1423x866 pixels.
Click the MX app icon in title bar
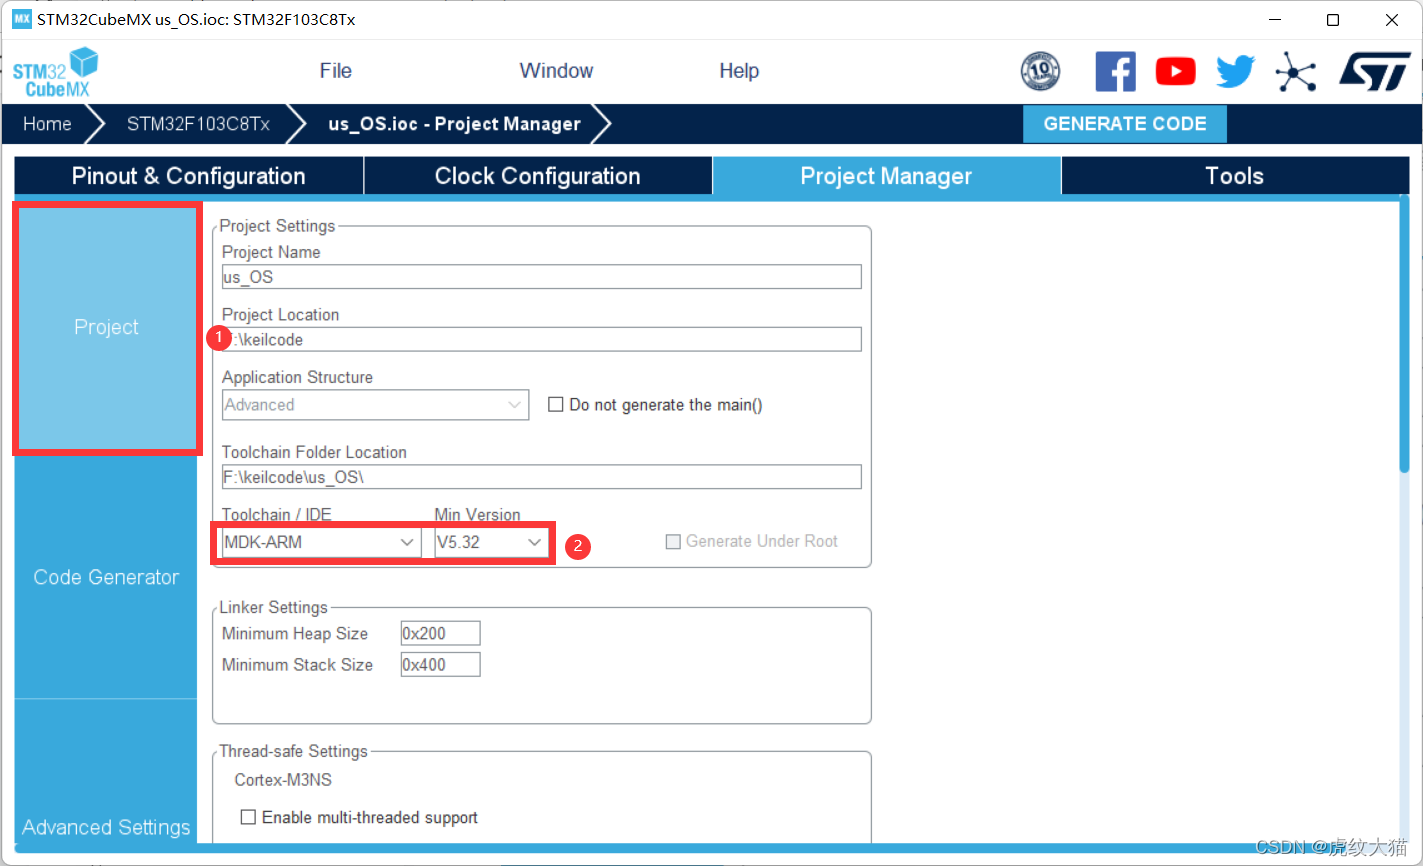pyautogui.click(x=21, y=19)
